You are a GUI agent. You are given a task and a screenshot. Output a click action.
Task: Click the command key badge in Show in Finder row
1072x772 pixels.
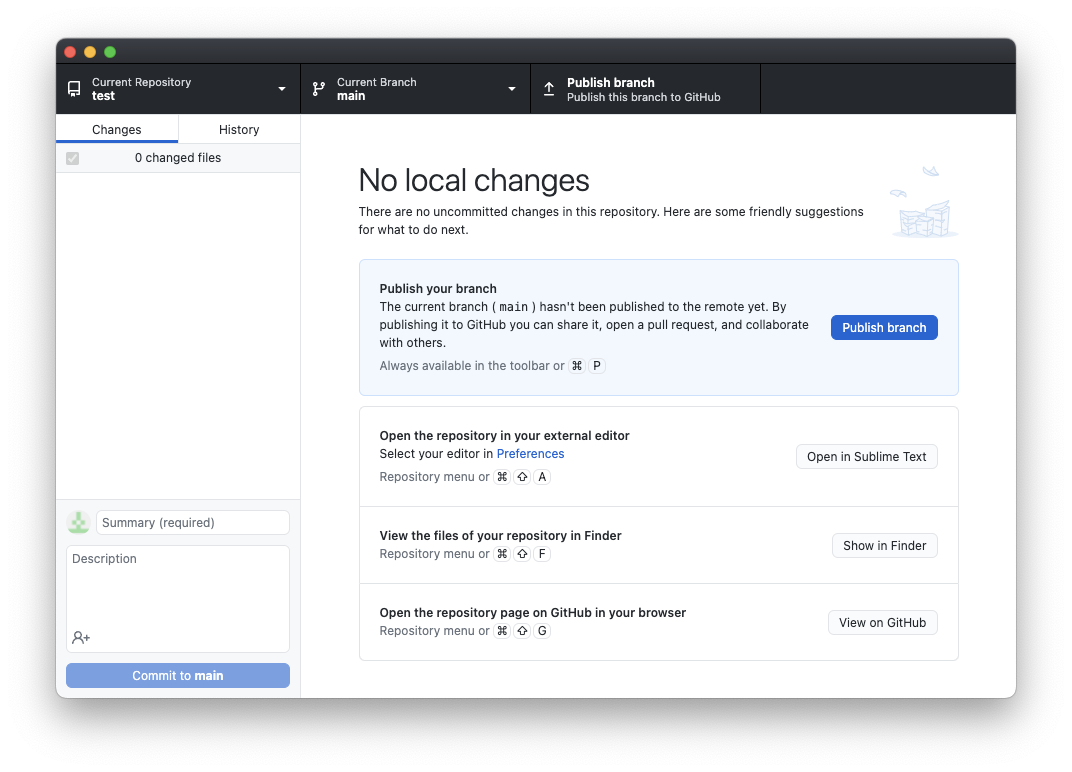pos(502,553)
